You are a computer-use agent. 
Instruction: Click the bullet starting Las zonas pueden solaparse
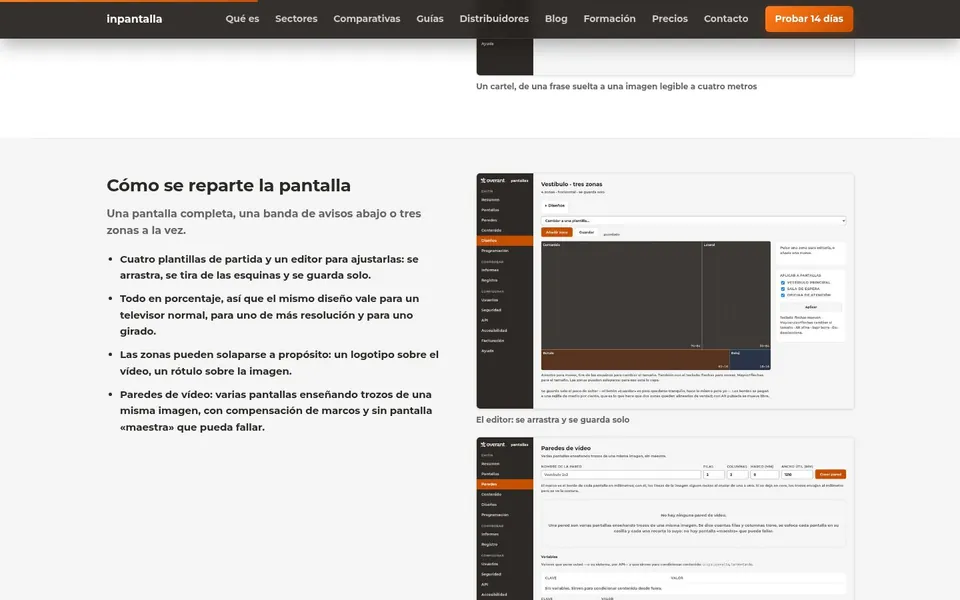(279, 362)
